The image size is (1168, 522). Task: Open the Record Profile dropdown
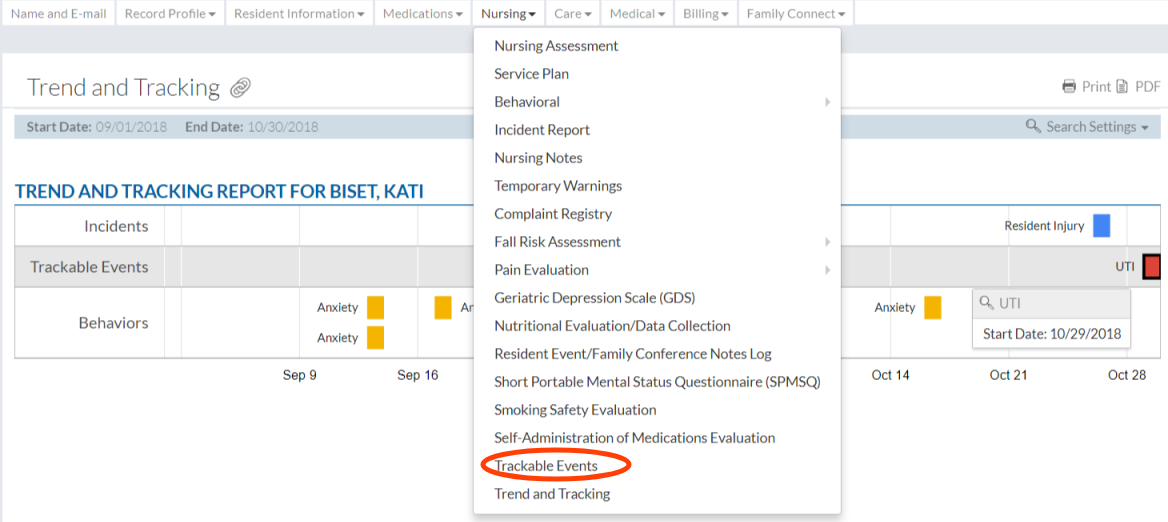[170, 14]
